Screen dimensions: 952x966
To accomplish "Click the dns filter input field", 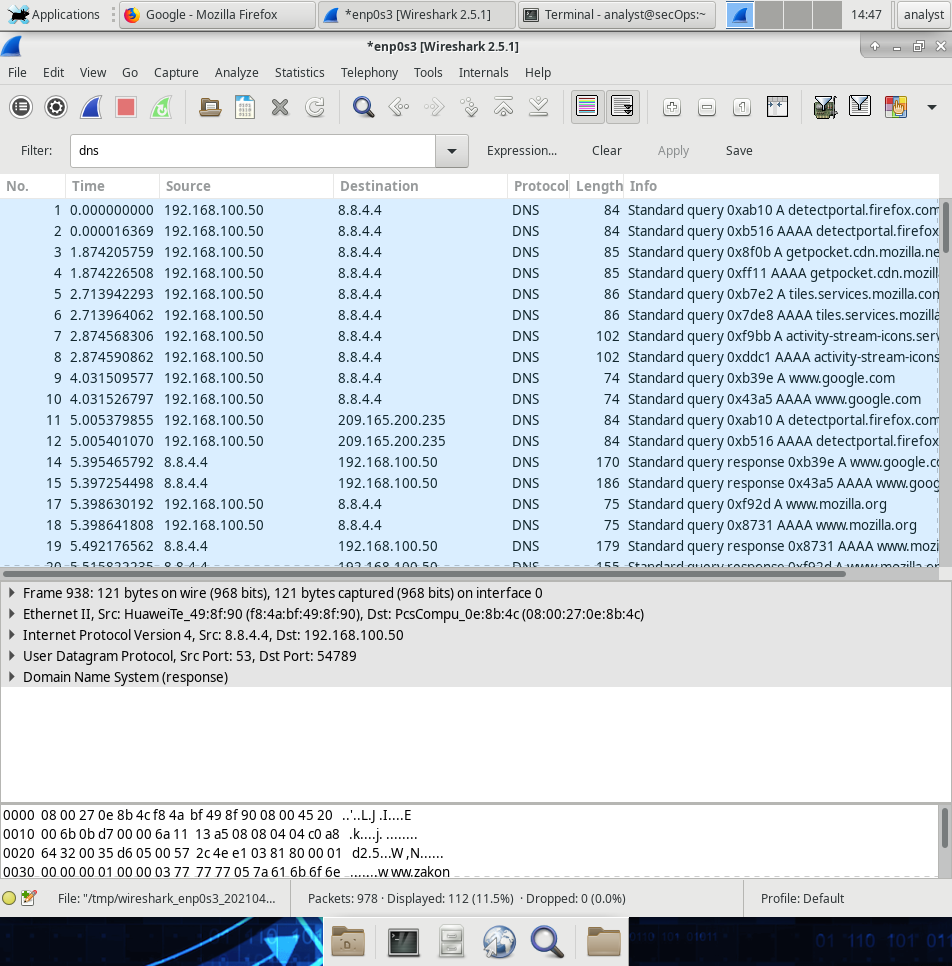I will pos(252,151).
